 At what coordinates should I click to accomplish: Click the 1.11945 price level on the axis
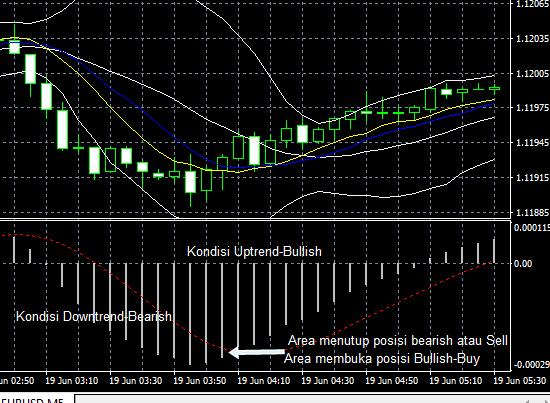pyautogui.click(x=532, y=142)
